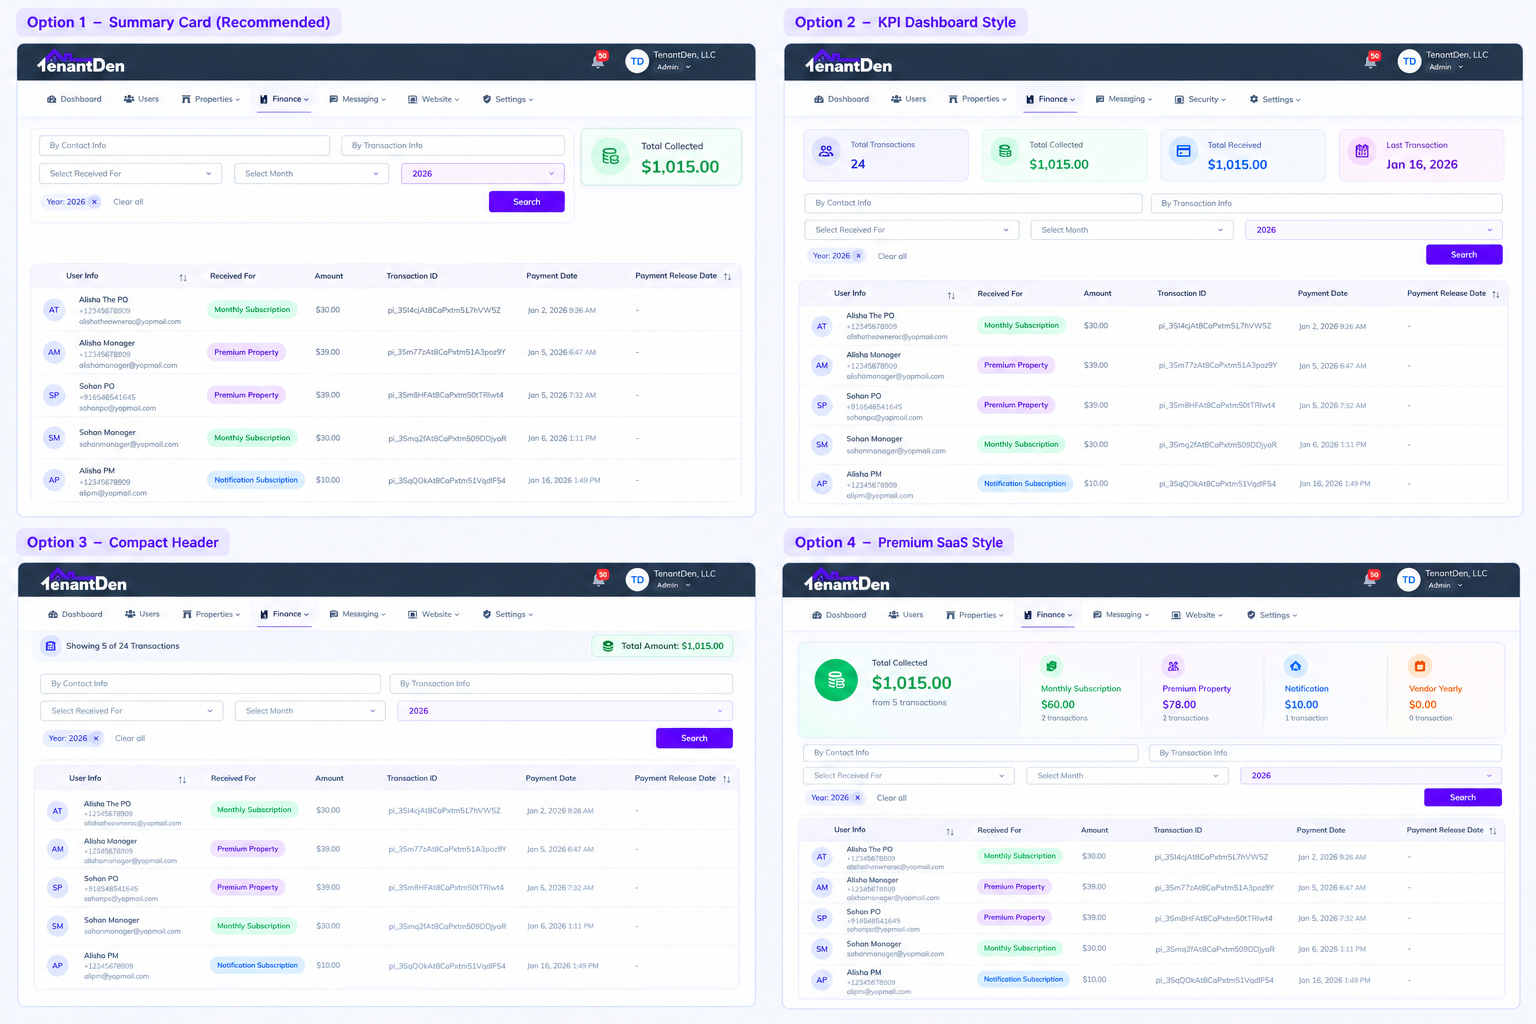The height and width of the screenshot is (1024, 1536).
Task: Click the TenantDen logo in Option 3
Action: [84, 580]
